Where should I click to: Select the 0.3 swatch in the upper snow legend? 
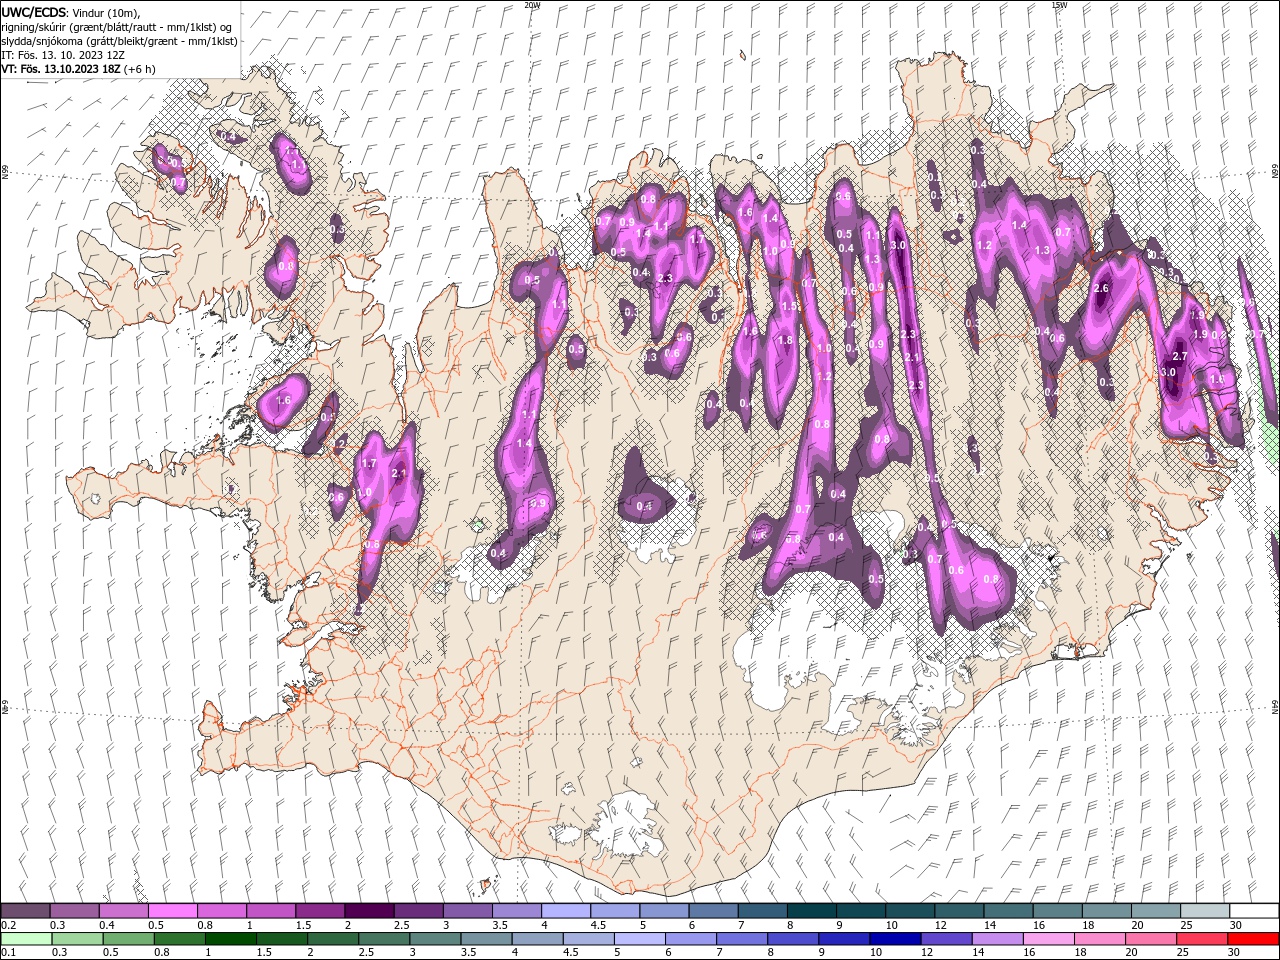point(74,911)
